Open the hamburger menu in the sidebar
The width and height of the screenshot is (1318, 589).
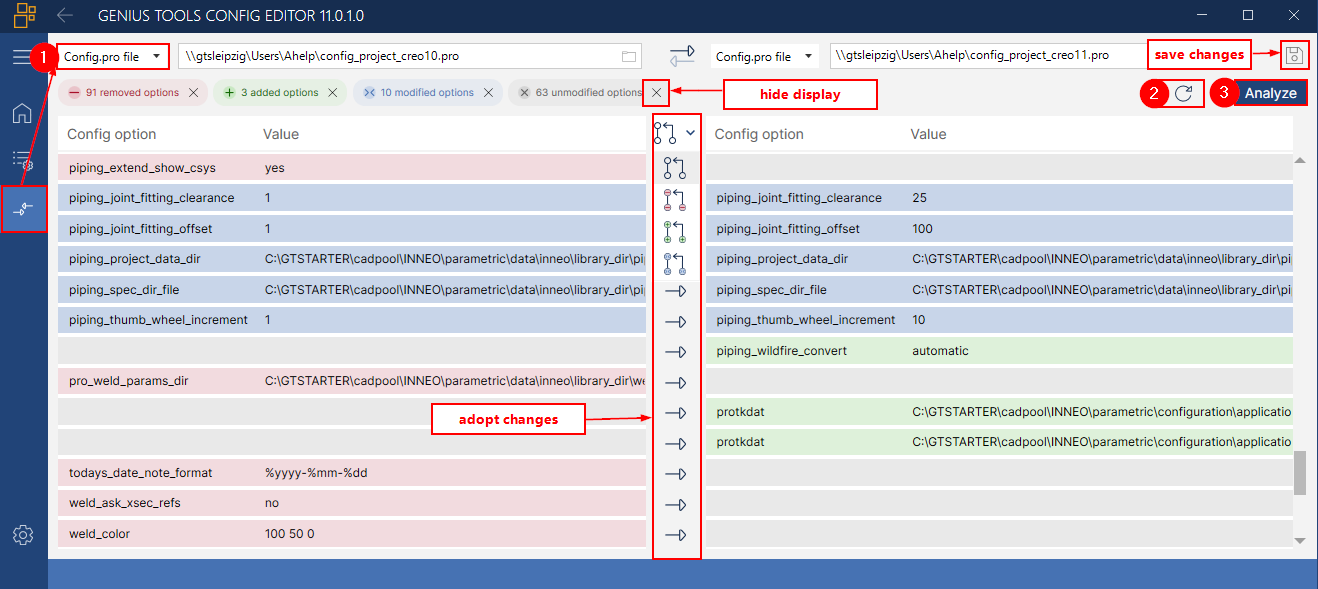(x=22, y=57)
